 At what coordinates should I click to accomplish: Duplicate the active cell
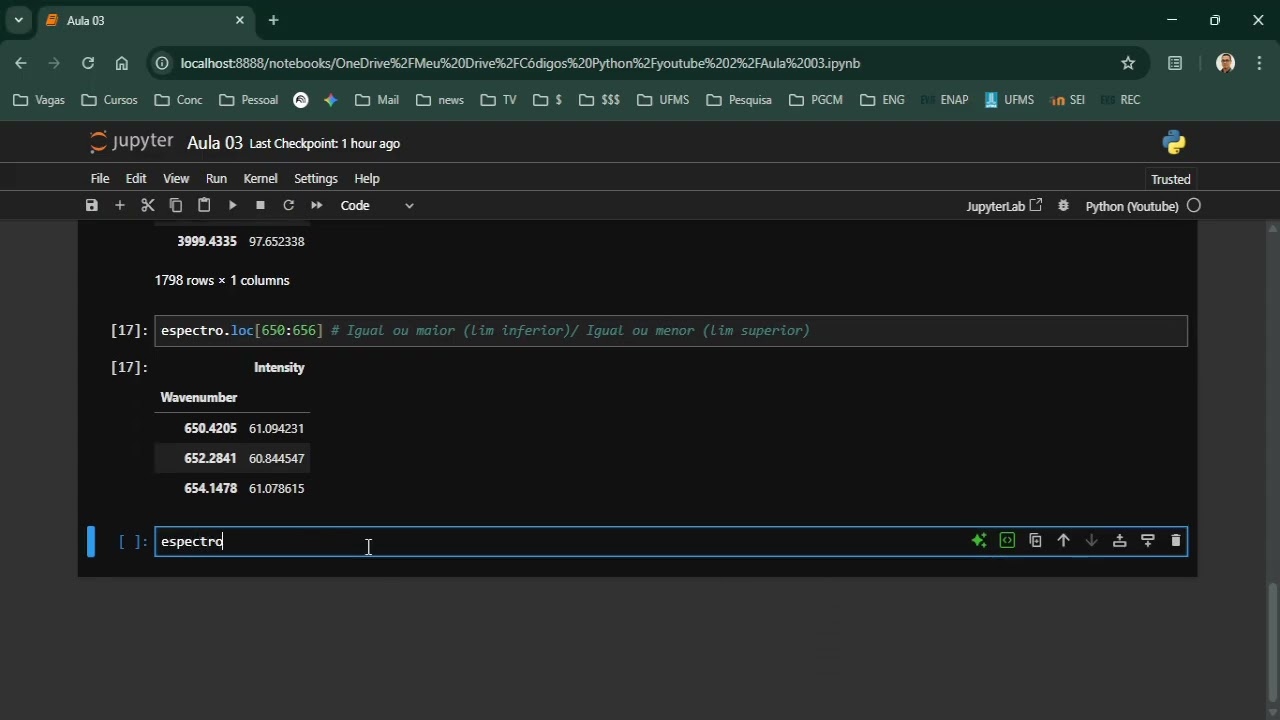1035,541
